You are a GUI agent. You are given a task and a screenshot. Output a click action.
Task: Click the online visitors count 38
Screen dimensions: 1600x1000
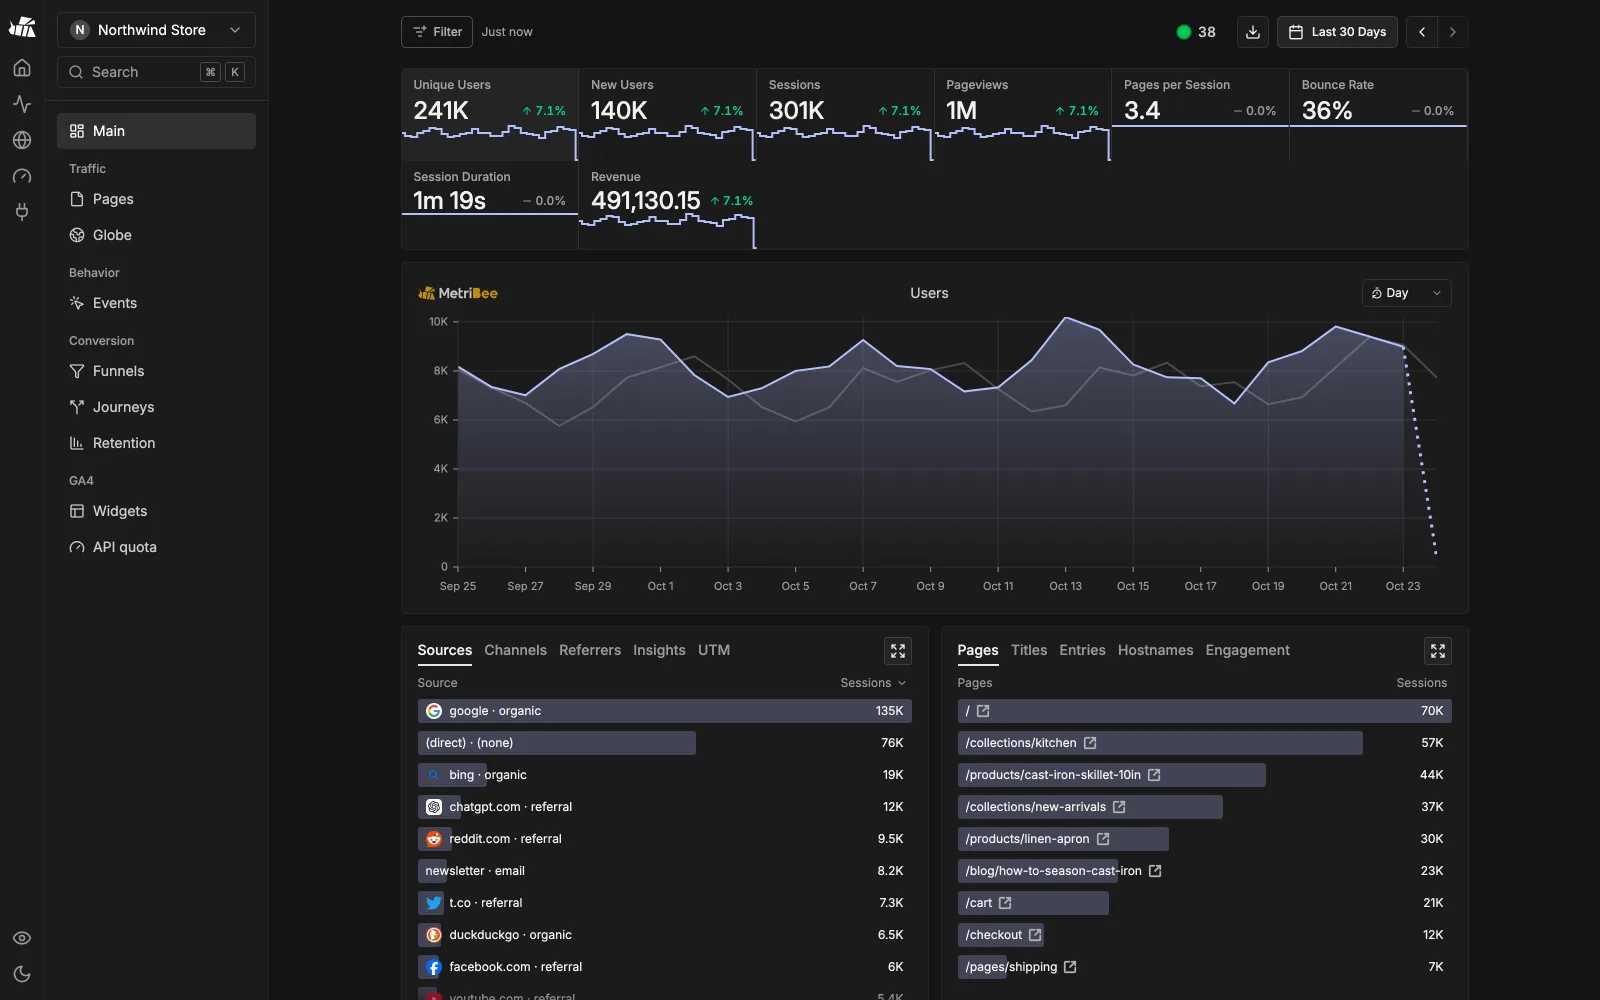click(1196, 32)
